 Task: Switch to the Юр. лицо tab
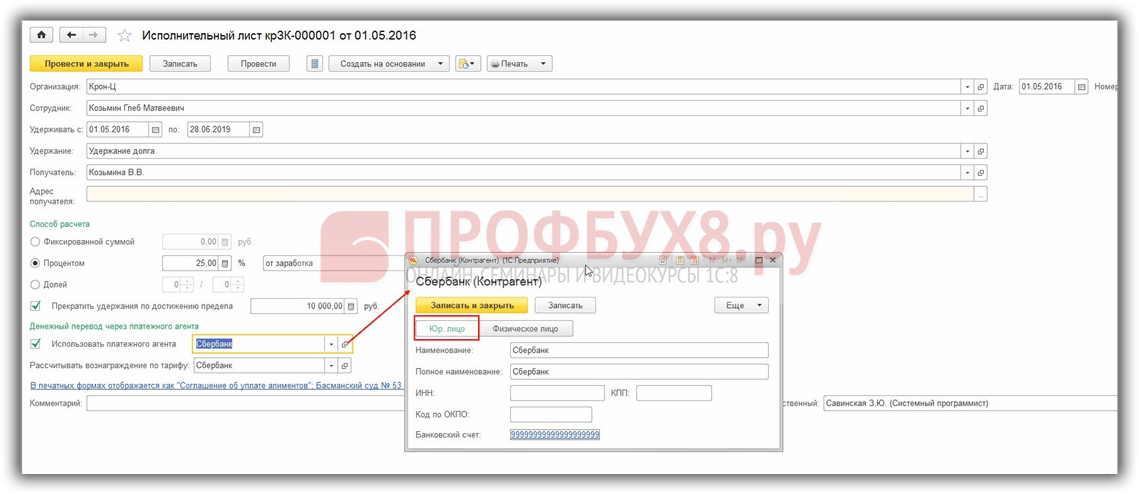click(x=447, y=329)
